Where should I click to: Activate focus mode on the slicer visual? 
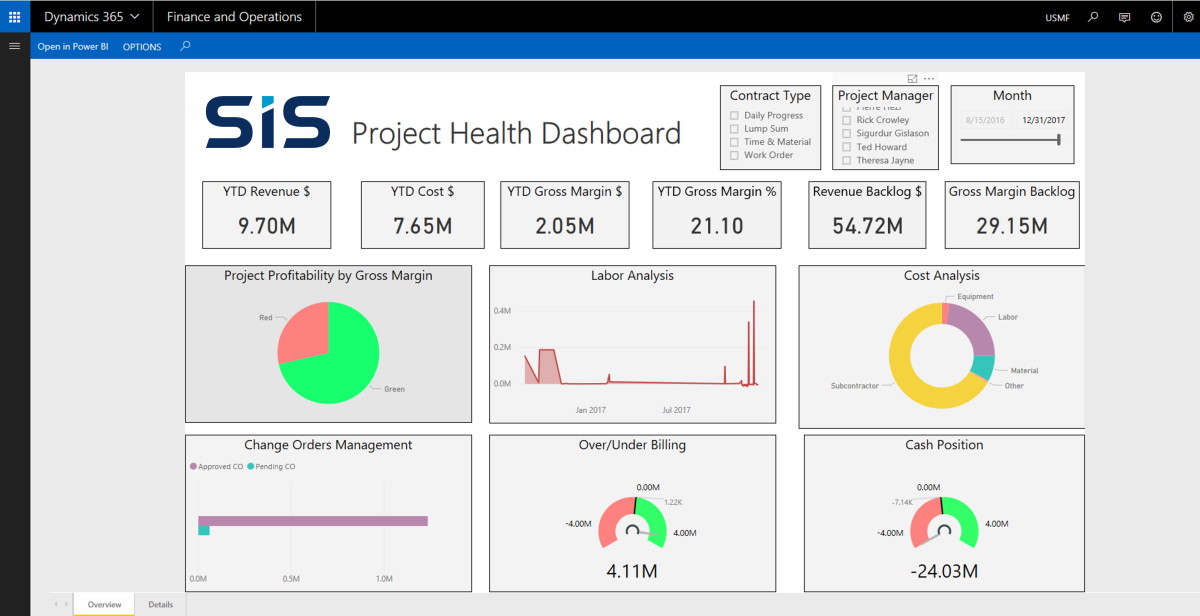coord(912,79)
